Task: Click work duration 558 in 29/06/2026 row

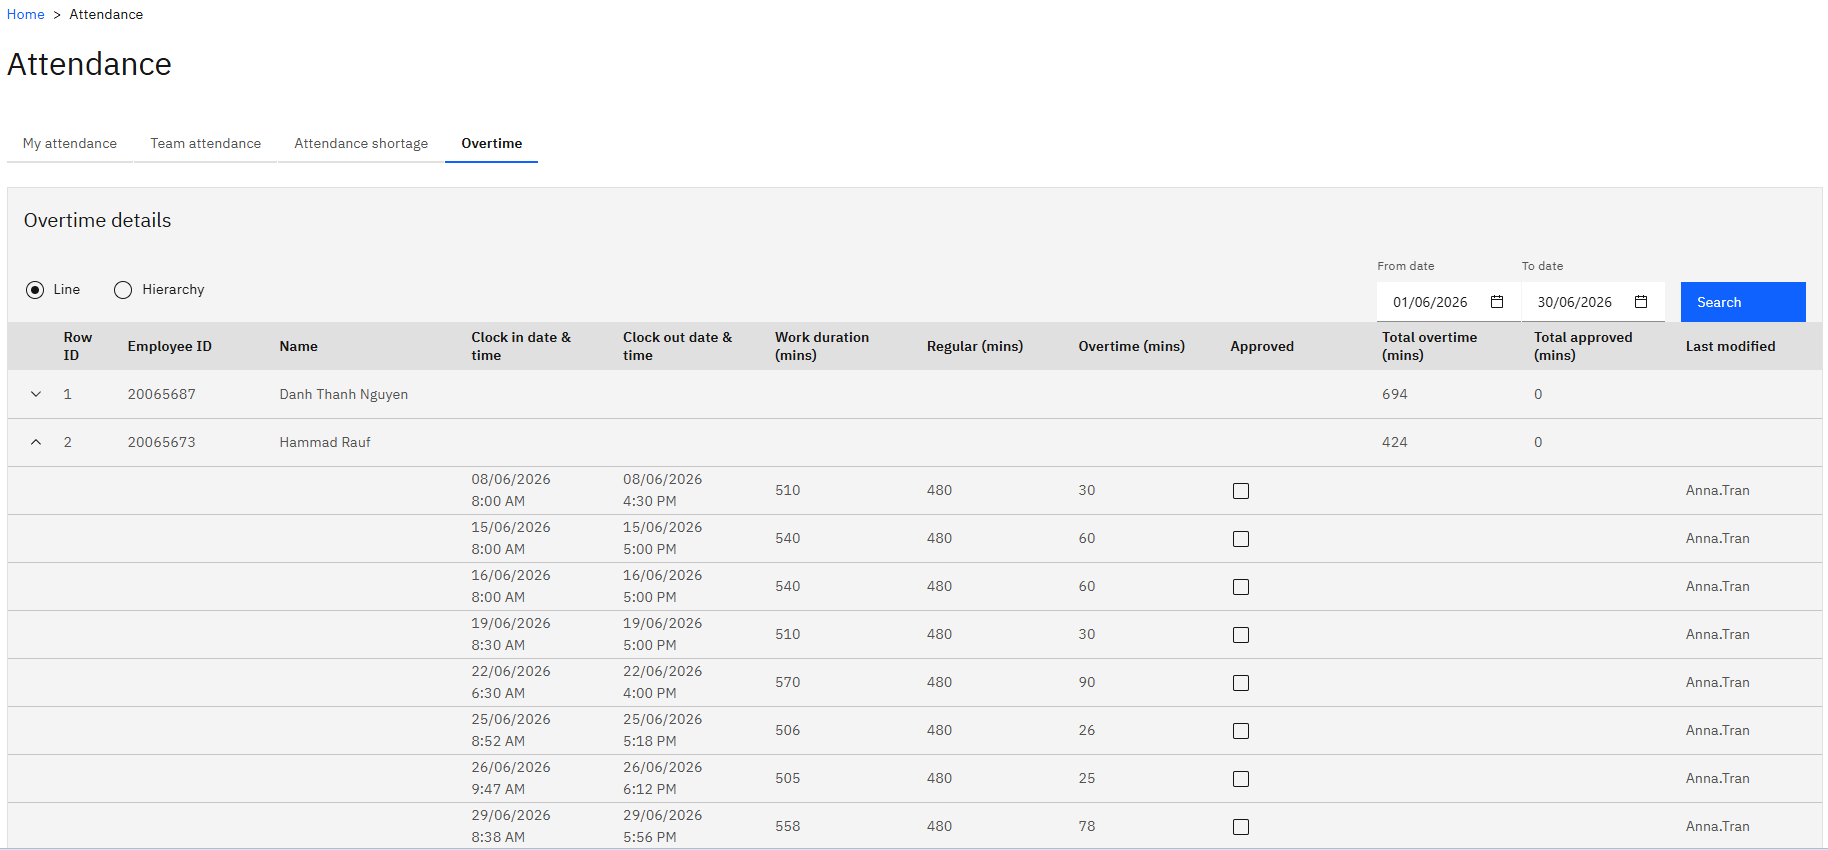Action: [788, 826]
